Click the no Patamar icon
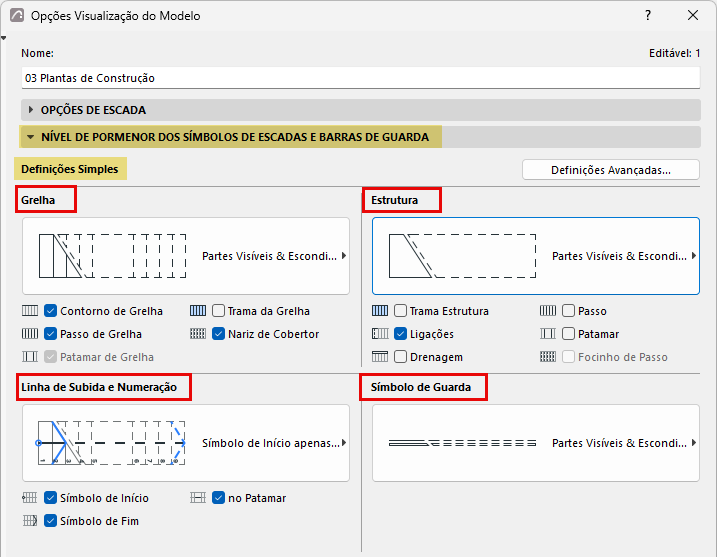This screenshot has width=717, height=557. coord(198,498)
